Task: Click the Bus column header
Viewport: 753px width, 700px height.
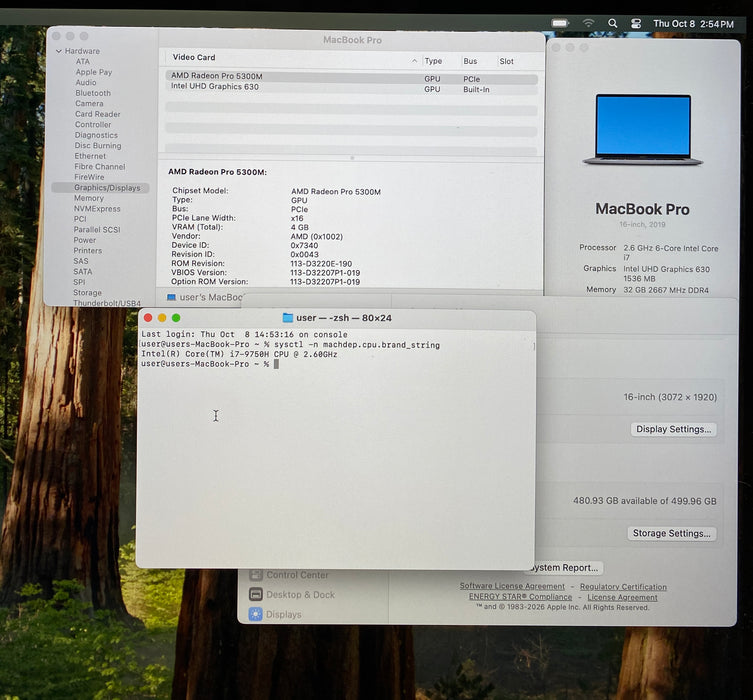Action: pyautogui.click(x=470, y=61)
